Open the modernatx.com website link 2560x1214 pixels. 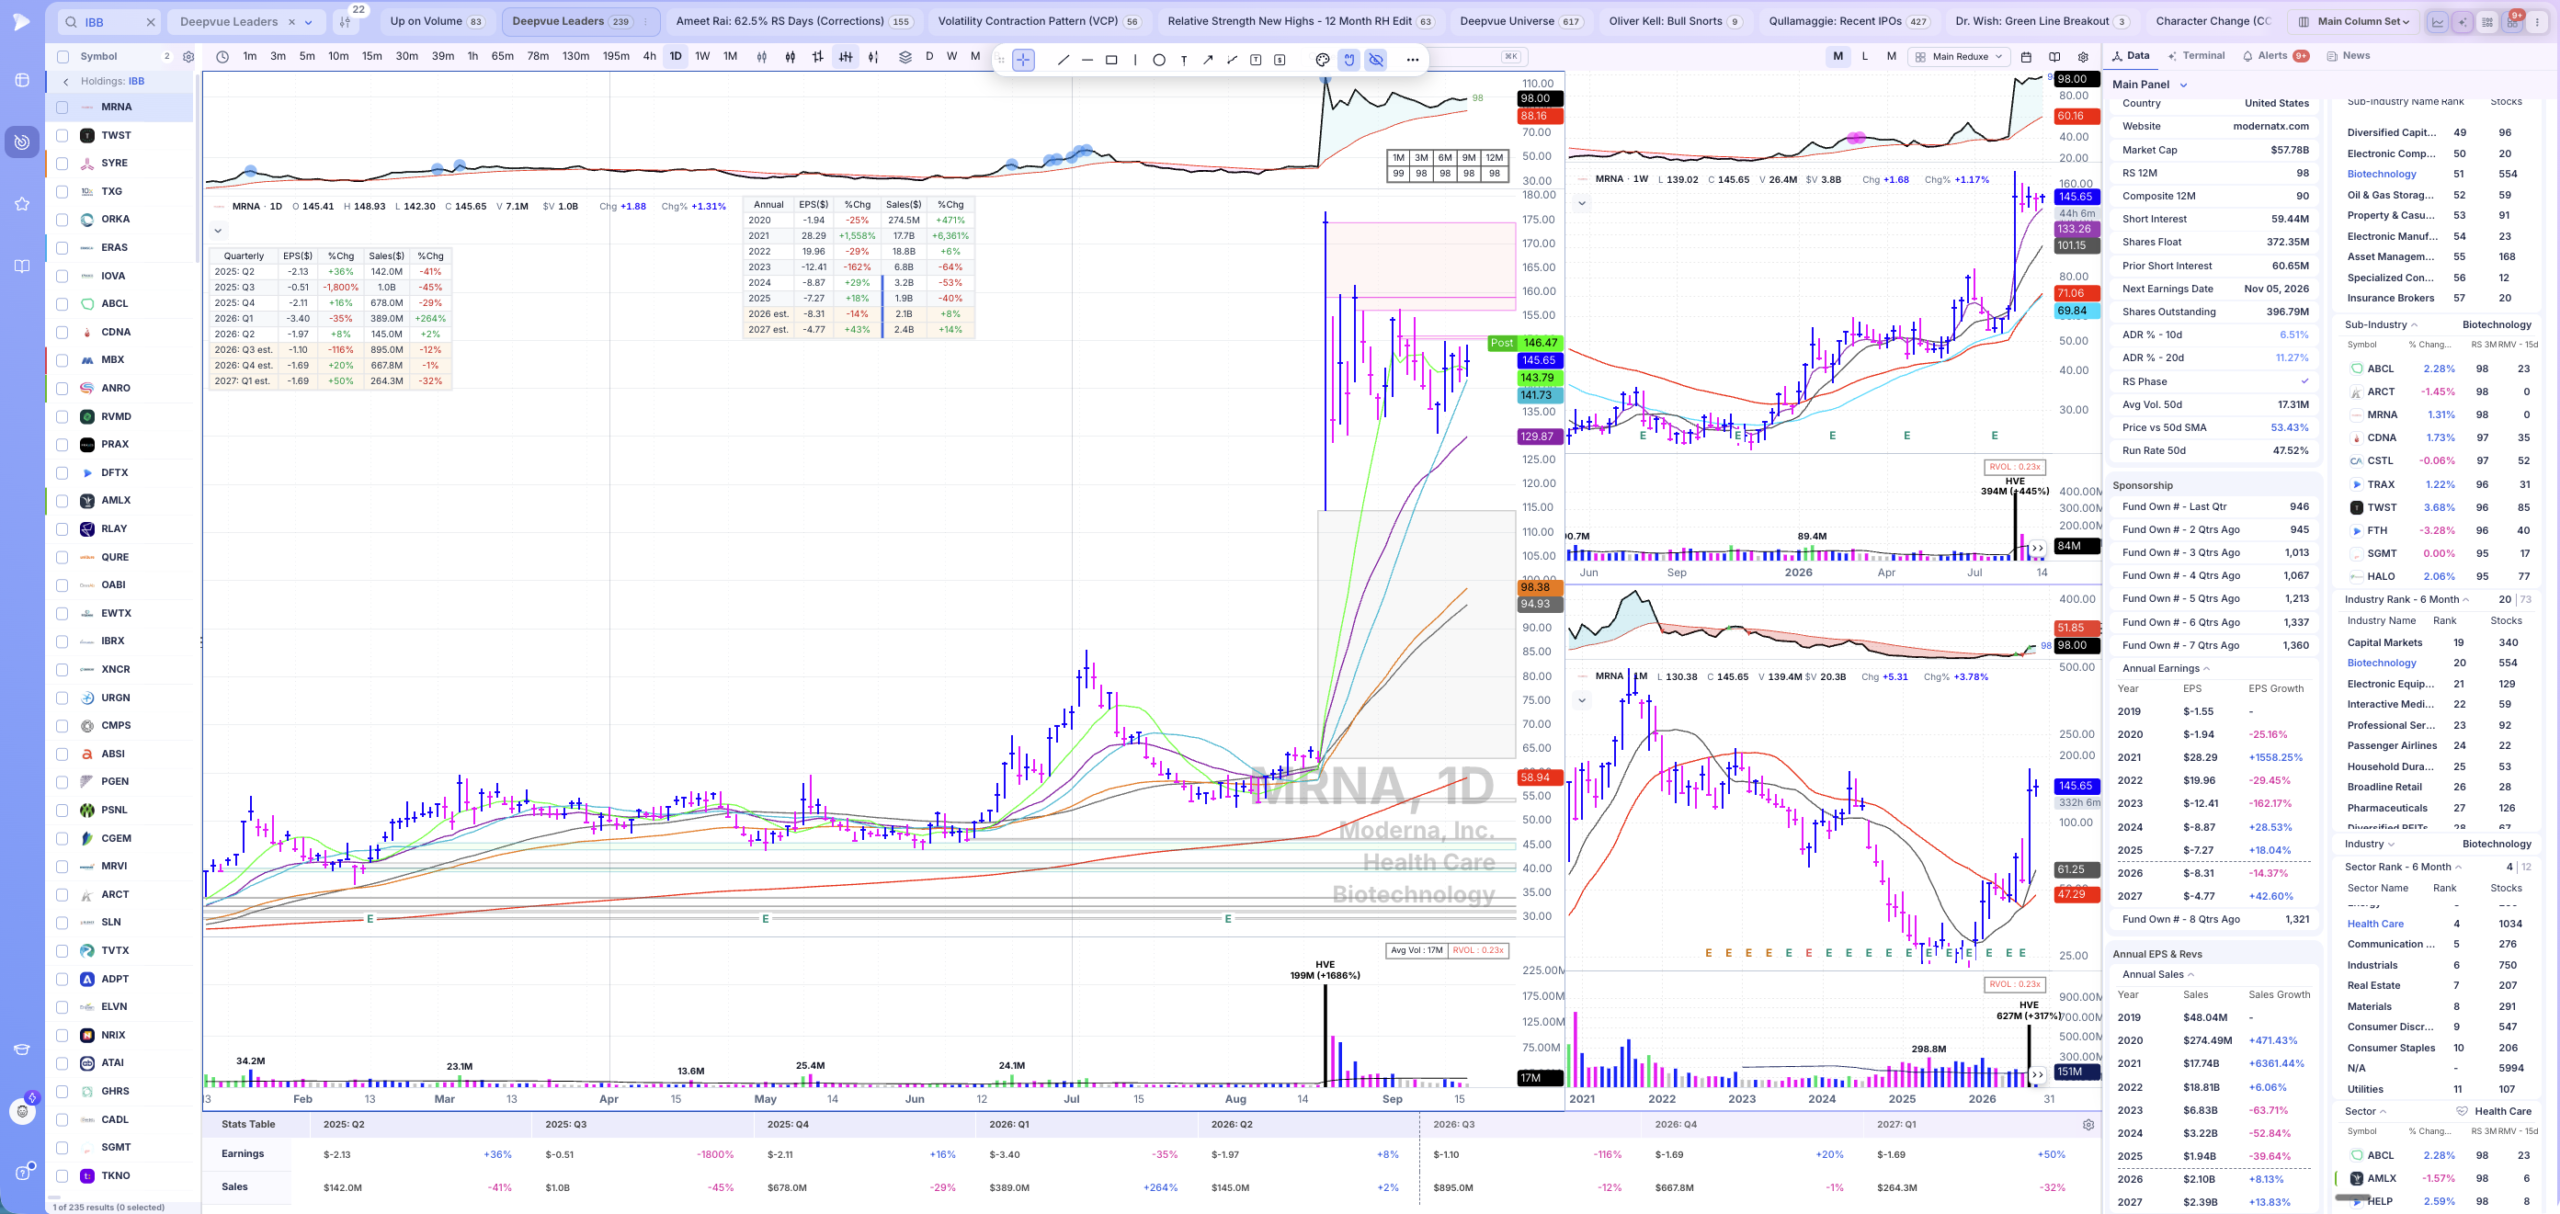[x=2270, y=127]
